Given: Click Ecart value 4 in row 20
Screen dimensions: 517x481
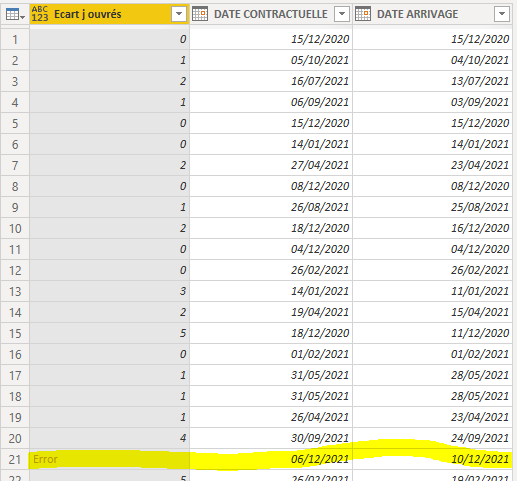Looking at the screenshot, I should [109, 438].
